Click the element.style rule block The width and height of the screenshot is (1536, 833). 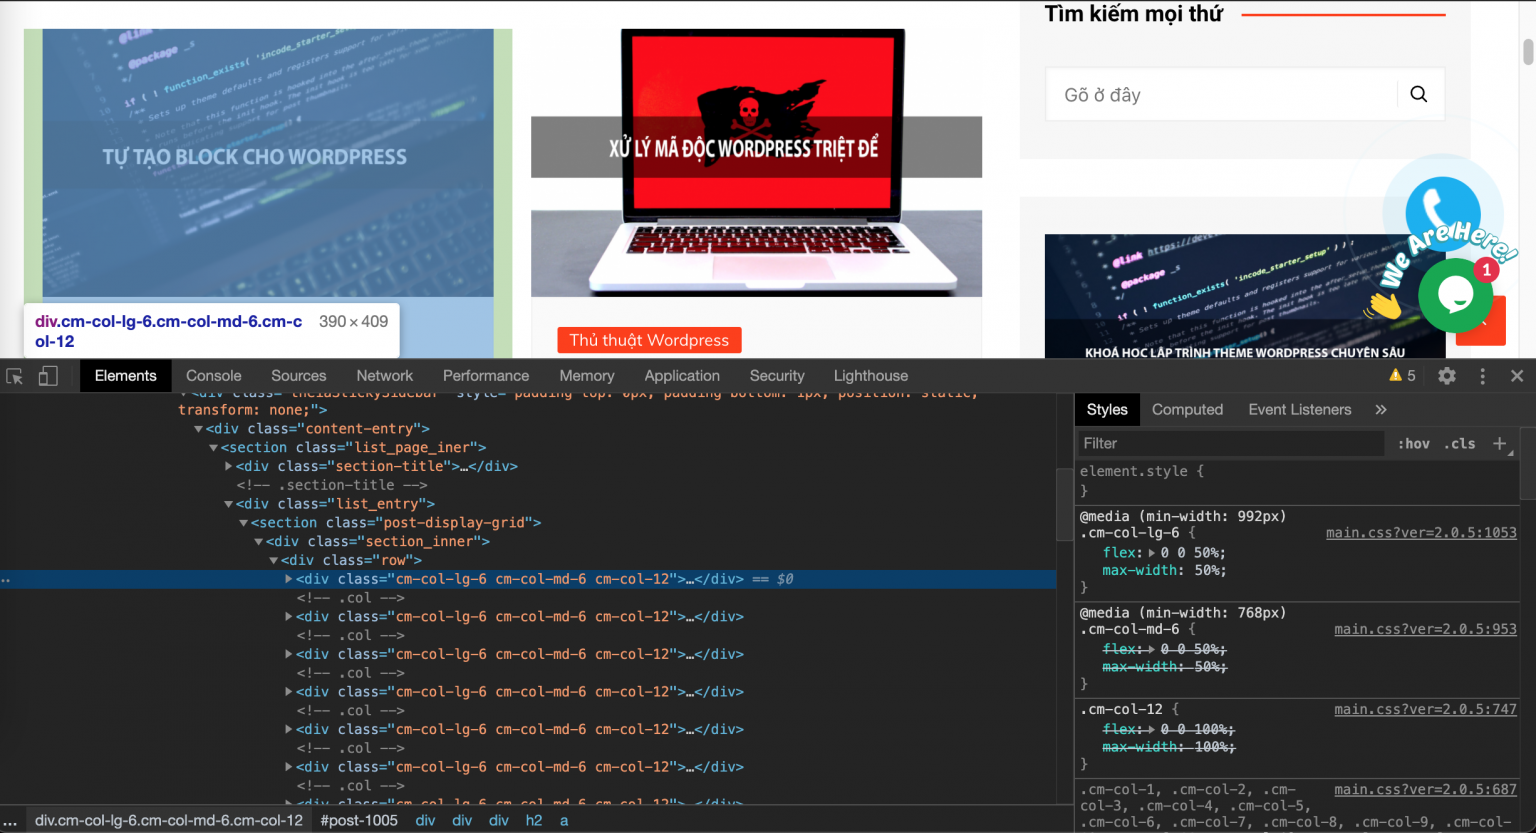[1297, 481]
